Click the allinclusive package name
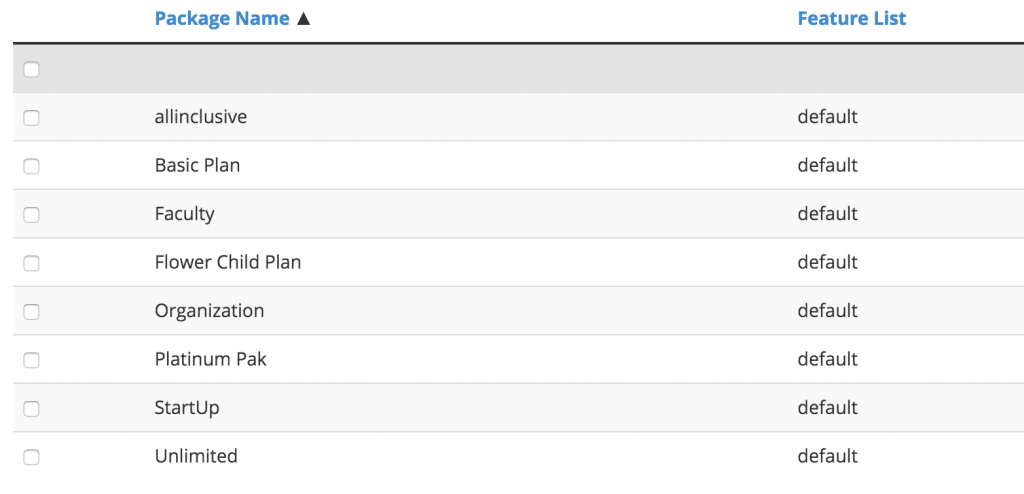Viewport: 1024px width, 494px height. point(201,117)
